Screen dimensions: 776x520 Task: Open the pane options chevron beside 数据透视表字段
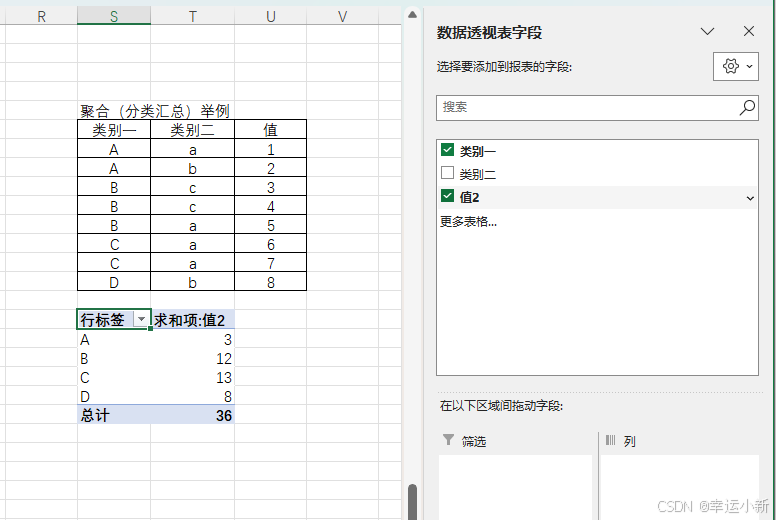pyautogui.click(x=708, y=32)
